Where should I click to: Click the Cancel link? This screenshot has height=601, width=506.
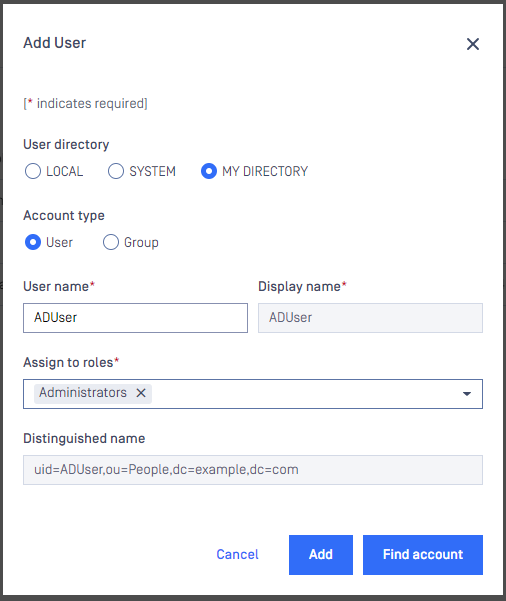[x=237, y=554]
